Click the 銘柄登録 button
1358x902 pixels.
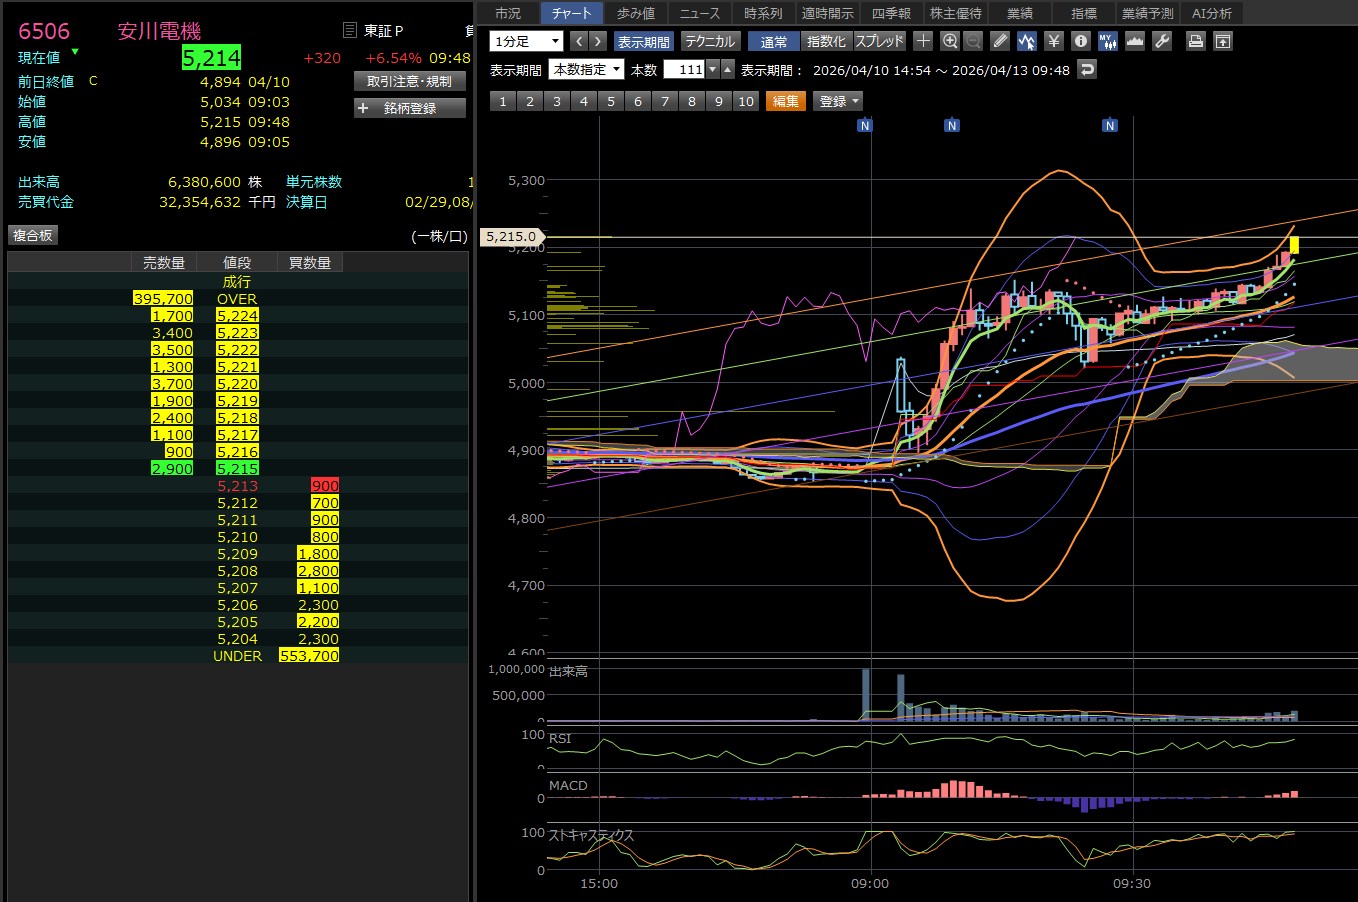[410, 108]
